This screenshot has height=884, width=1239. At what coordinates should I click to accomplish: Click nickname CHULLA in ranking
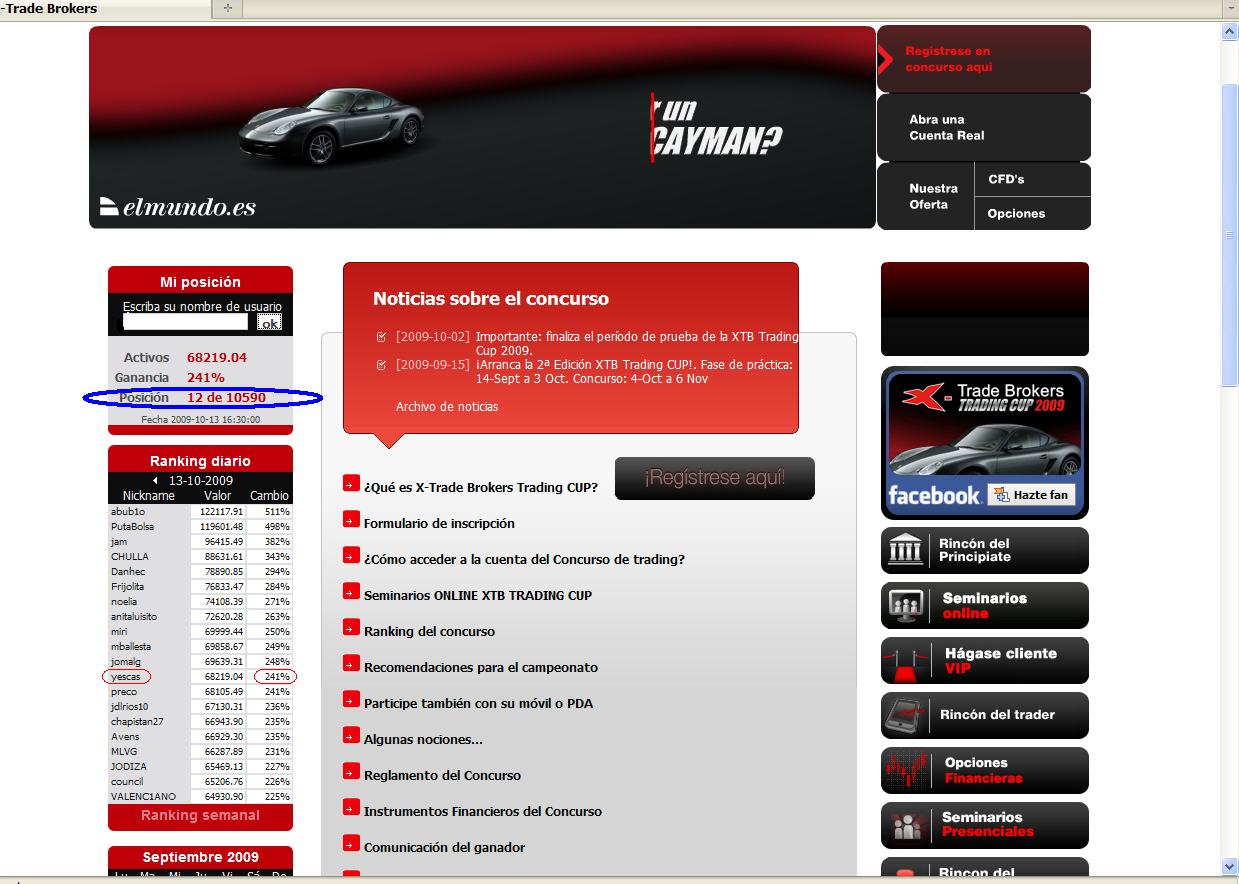point(129,556)
